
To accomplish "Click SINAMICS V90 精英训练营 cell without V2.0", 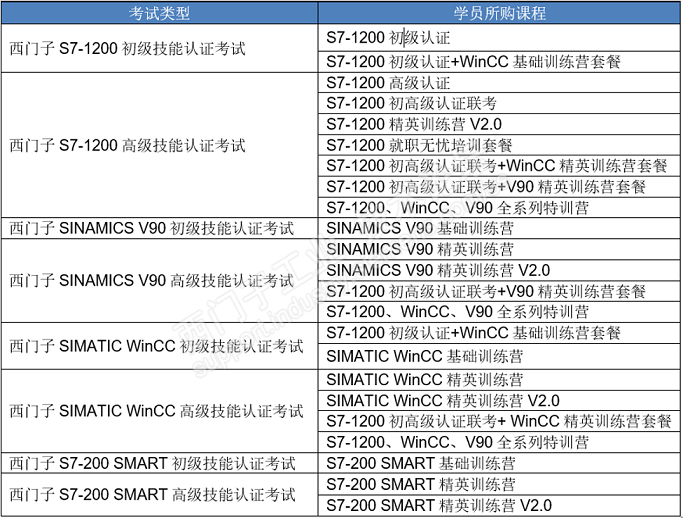I will [499, 249].
